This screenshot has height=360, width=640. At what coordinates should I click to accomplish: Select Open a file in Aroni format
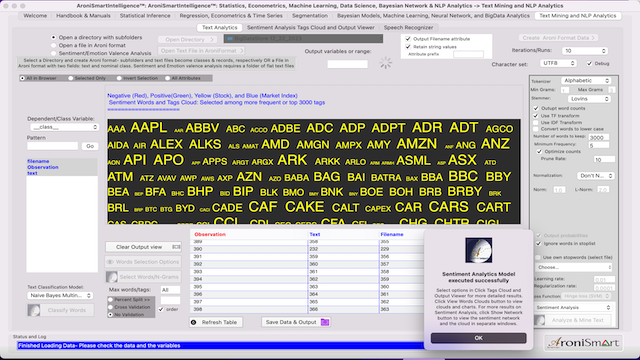[x=53, y=45]
